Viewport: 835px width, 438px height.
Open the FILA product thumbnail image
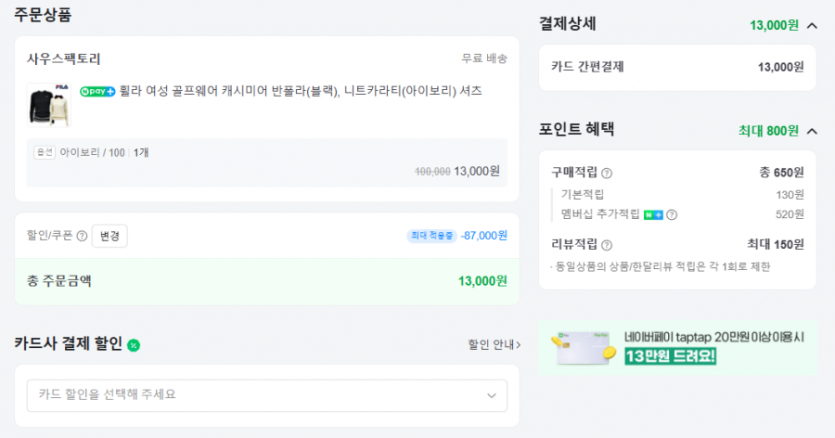[49, 104]
